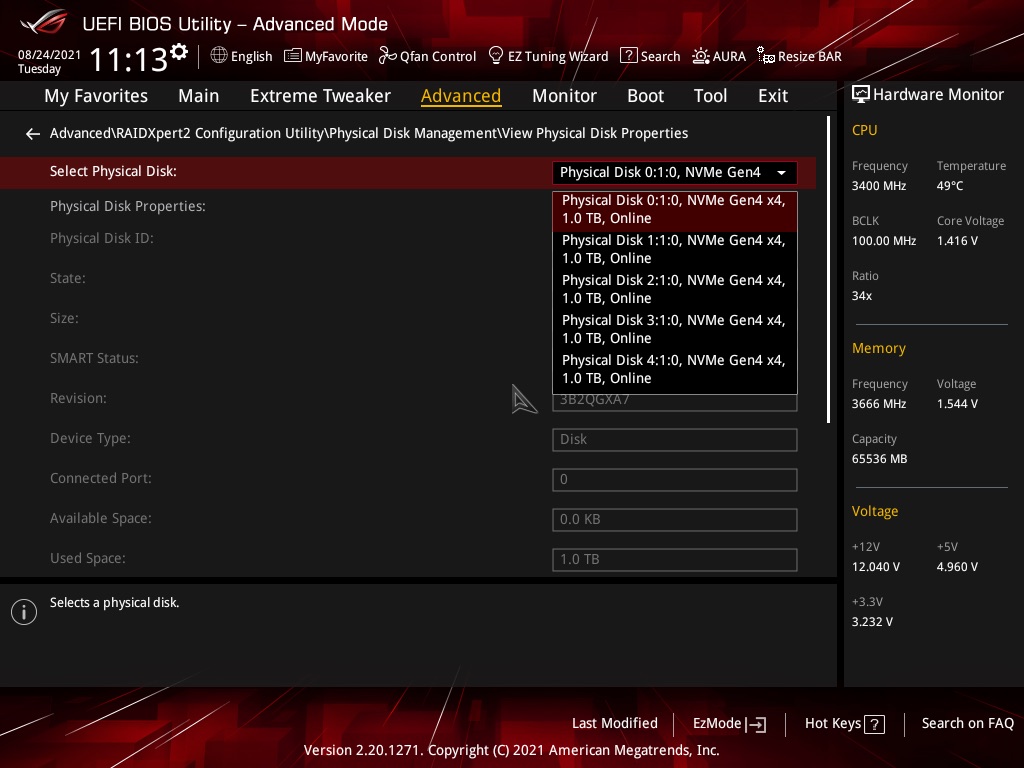Open AURA lighting icon
The width and height of the screenshot is (1024, 768).
[x=701, y=56]
